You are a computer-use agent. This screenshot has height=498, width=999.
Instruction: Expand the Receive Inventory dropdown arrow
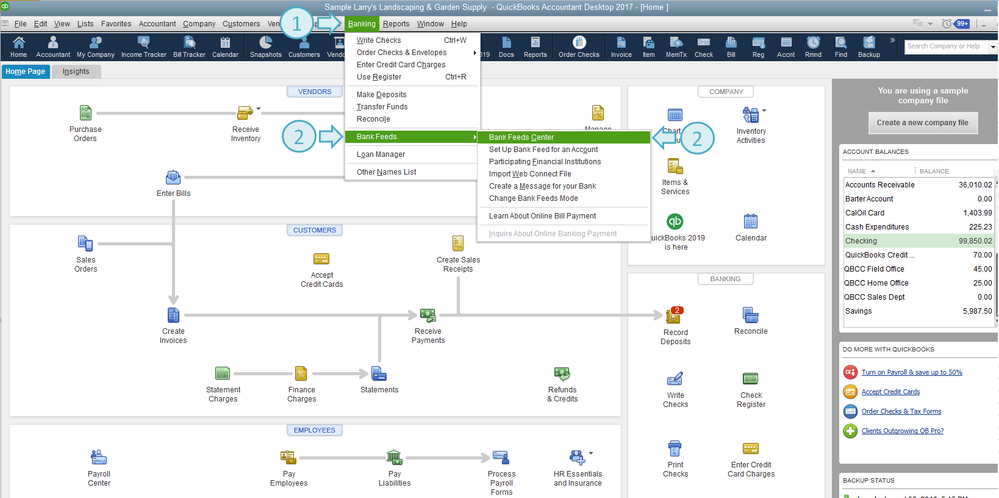(x=259, y=110)
